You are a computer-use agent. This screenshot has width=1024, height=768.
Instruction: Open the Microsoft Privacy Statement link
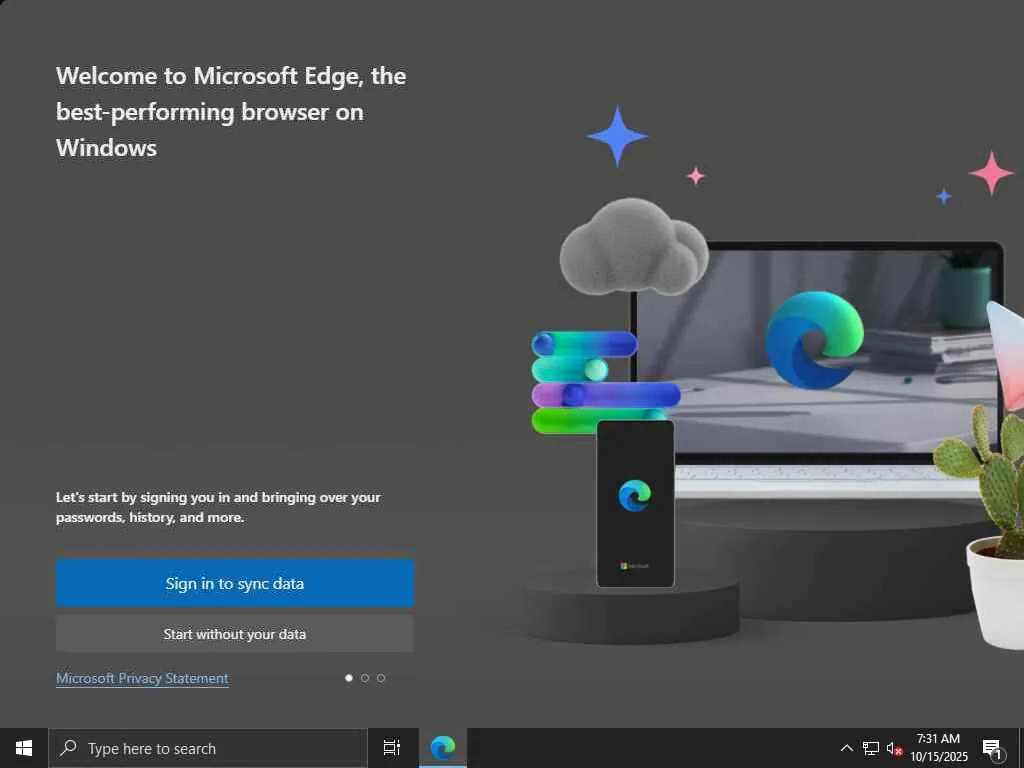[142, 679]
